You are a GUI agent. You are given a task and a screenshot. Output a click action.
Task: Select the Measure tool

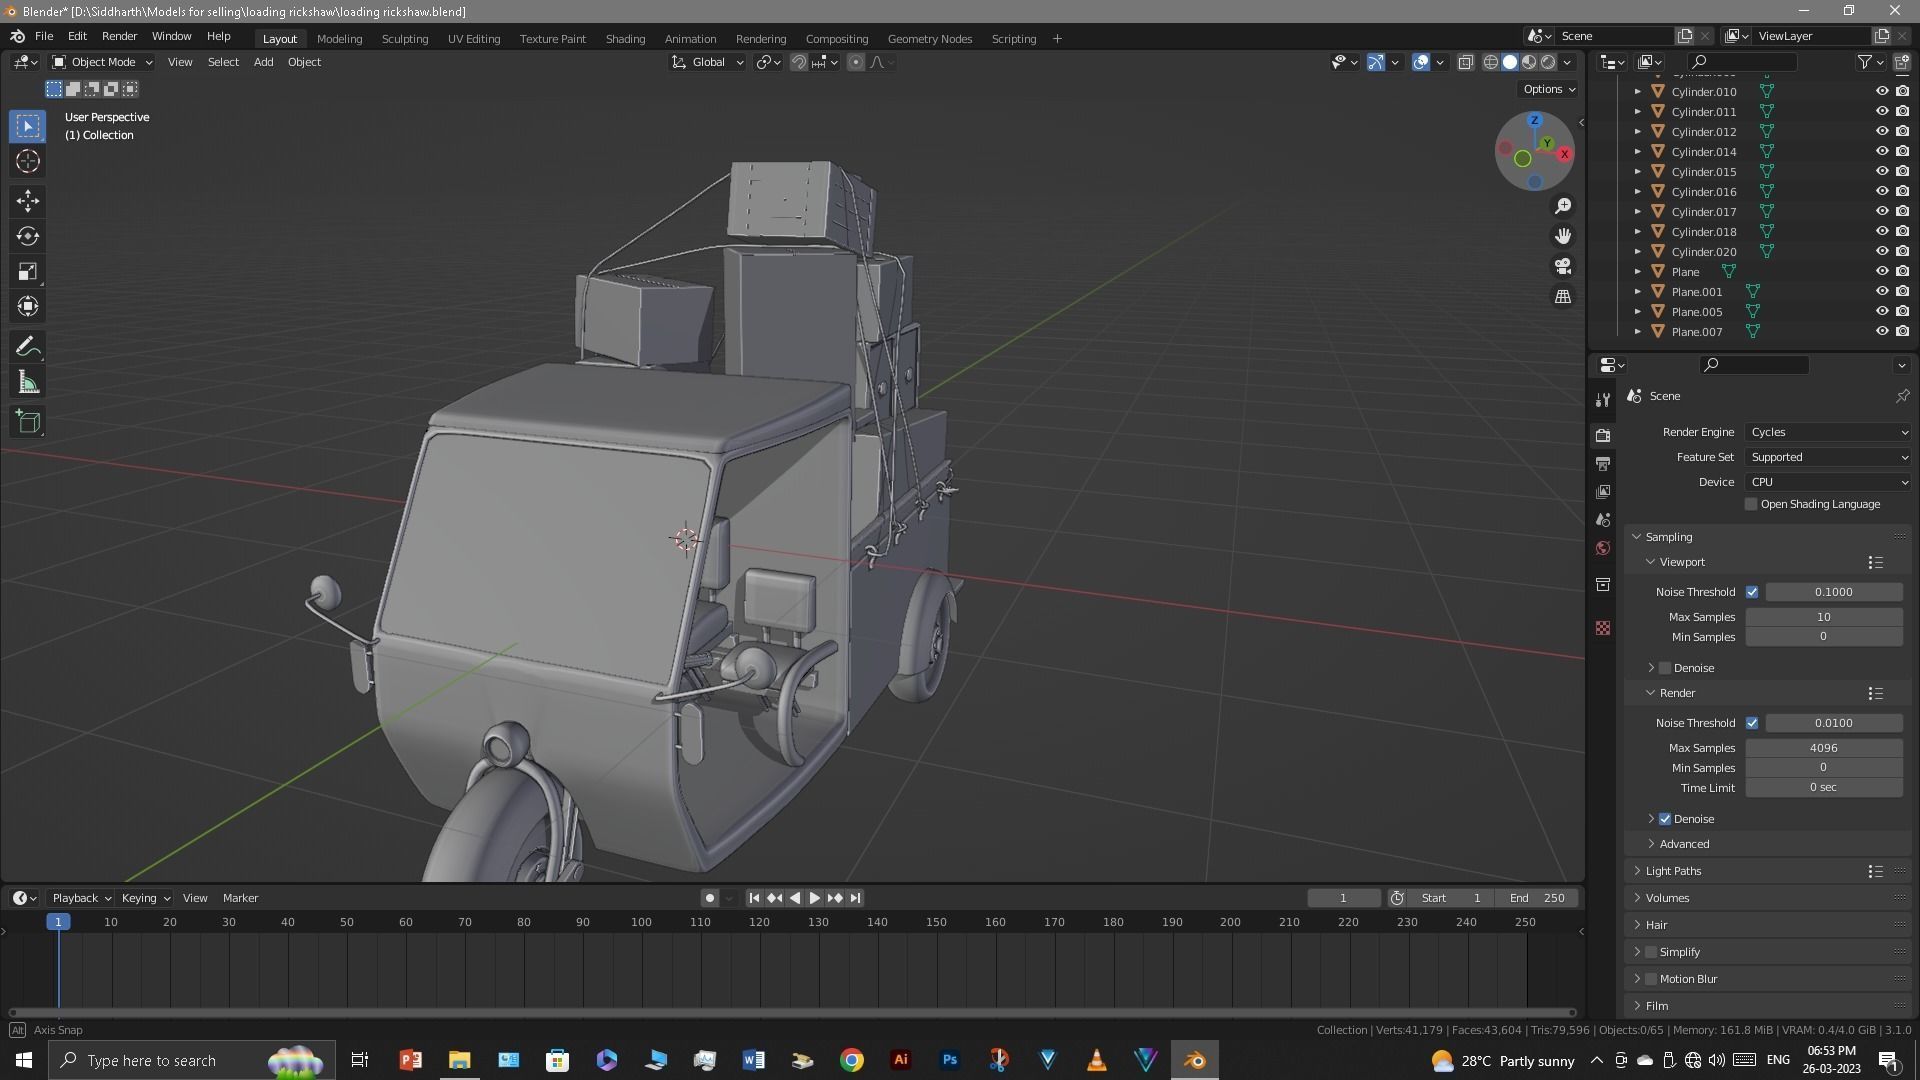pos(28,383)
